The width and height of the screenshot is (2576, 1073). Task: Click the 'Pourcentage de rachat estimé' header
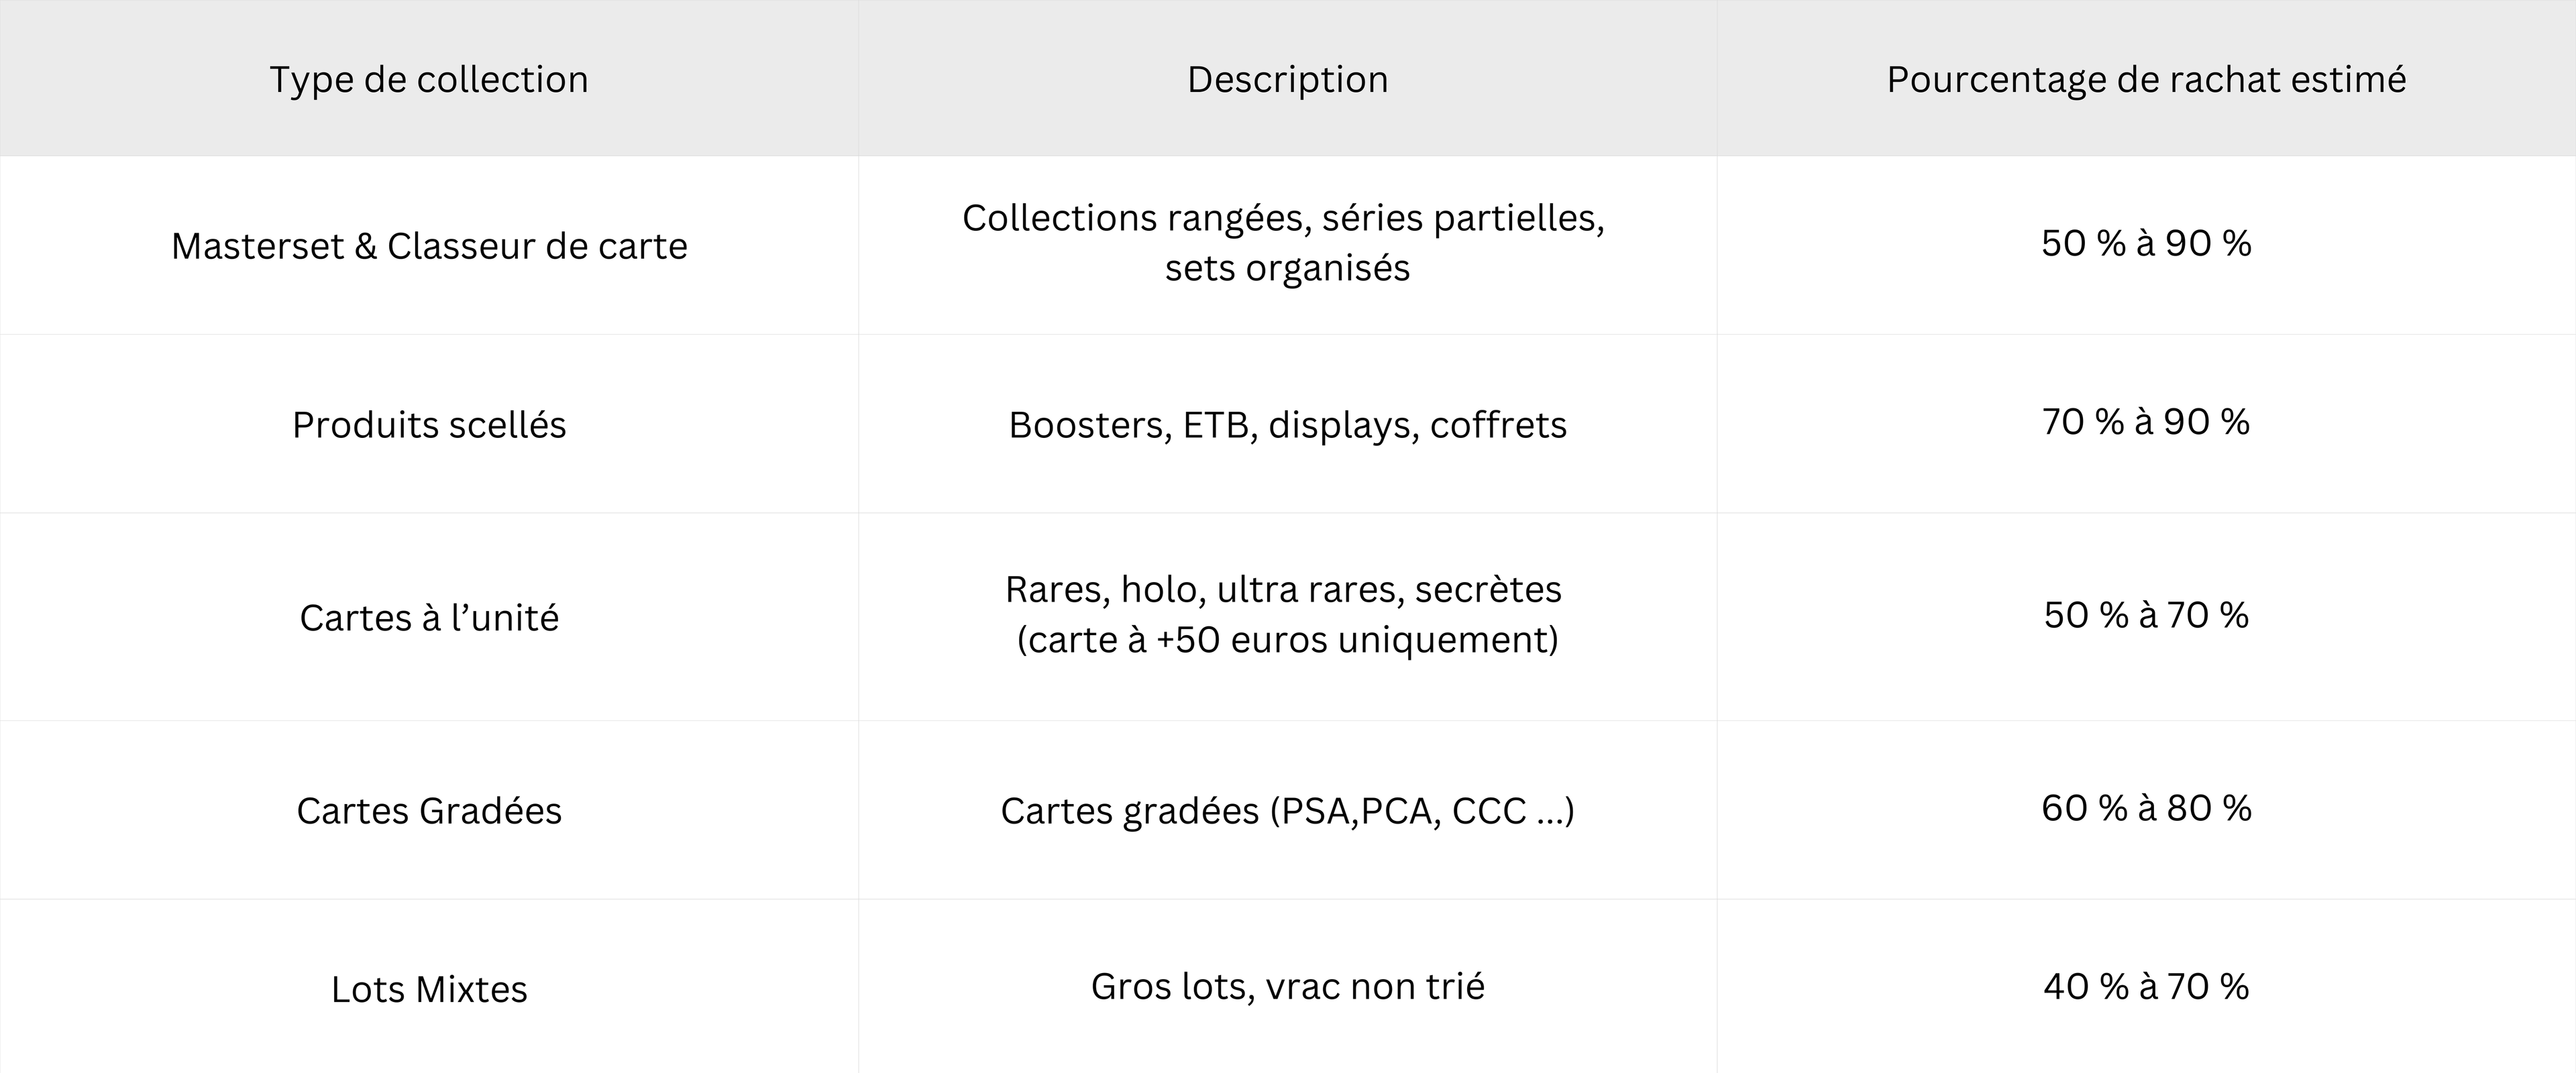(x=2146, y=79)
